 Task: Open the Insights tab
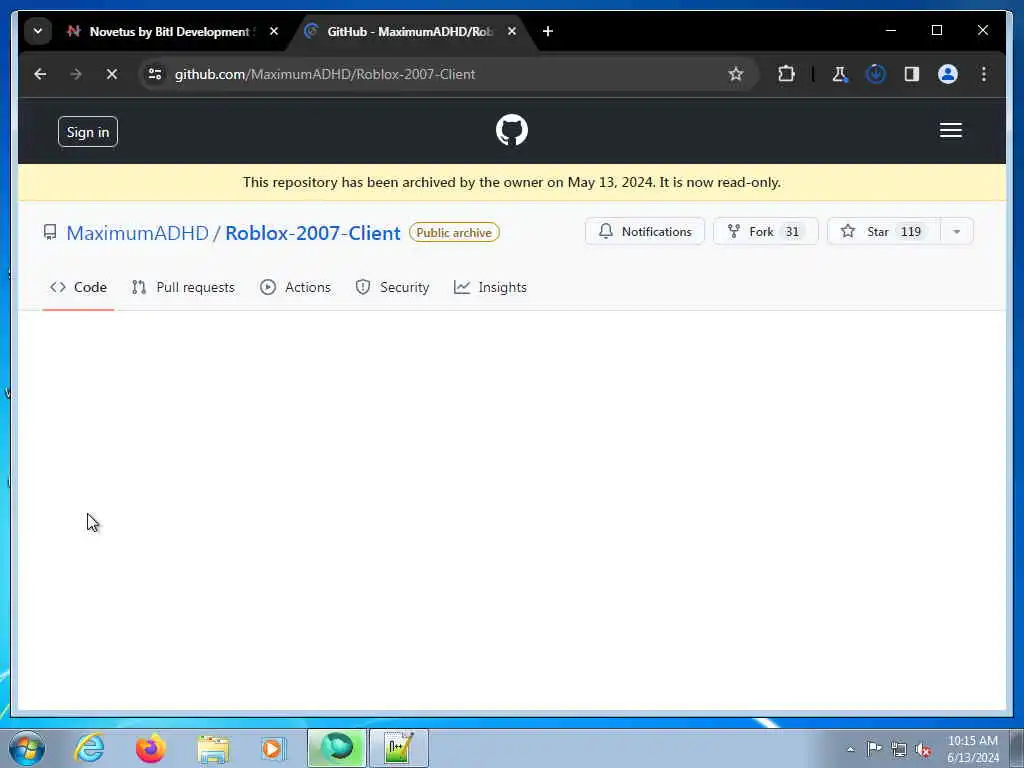[x=490, y=287]
